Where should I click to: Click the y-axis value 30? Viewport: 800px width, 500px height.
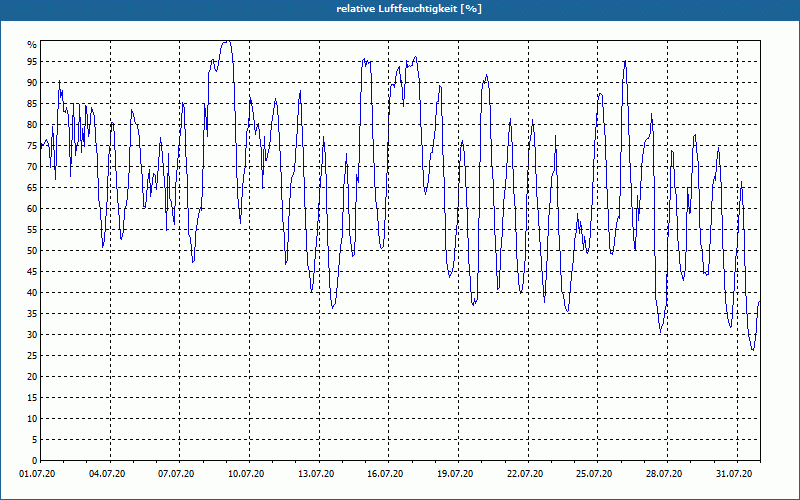[x=32, y=335]
